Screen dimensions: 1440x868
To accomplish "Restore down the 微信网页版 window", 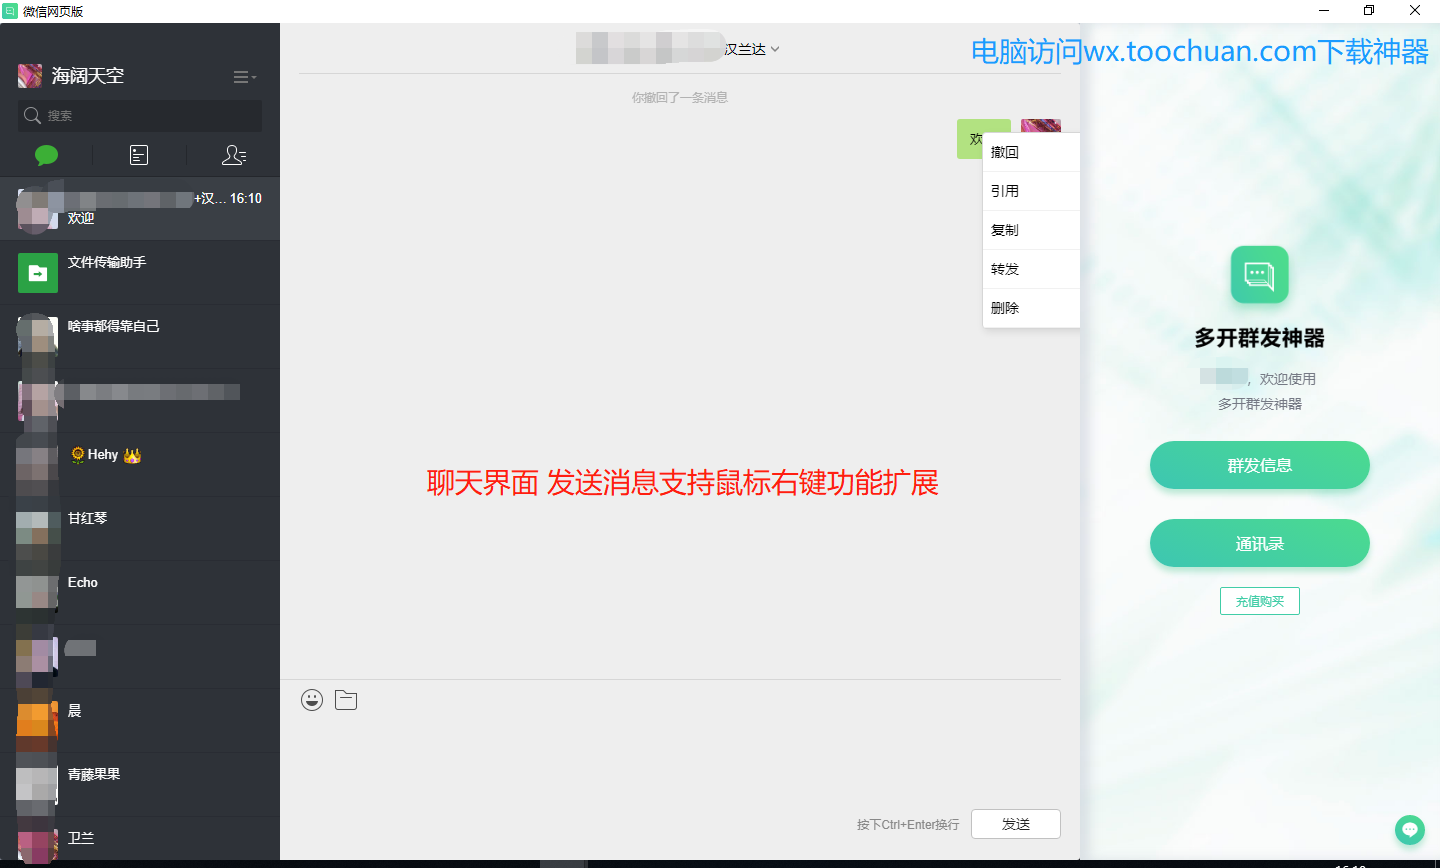I will point(1369,11).
